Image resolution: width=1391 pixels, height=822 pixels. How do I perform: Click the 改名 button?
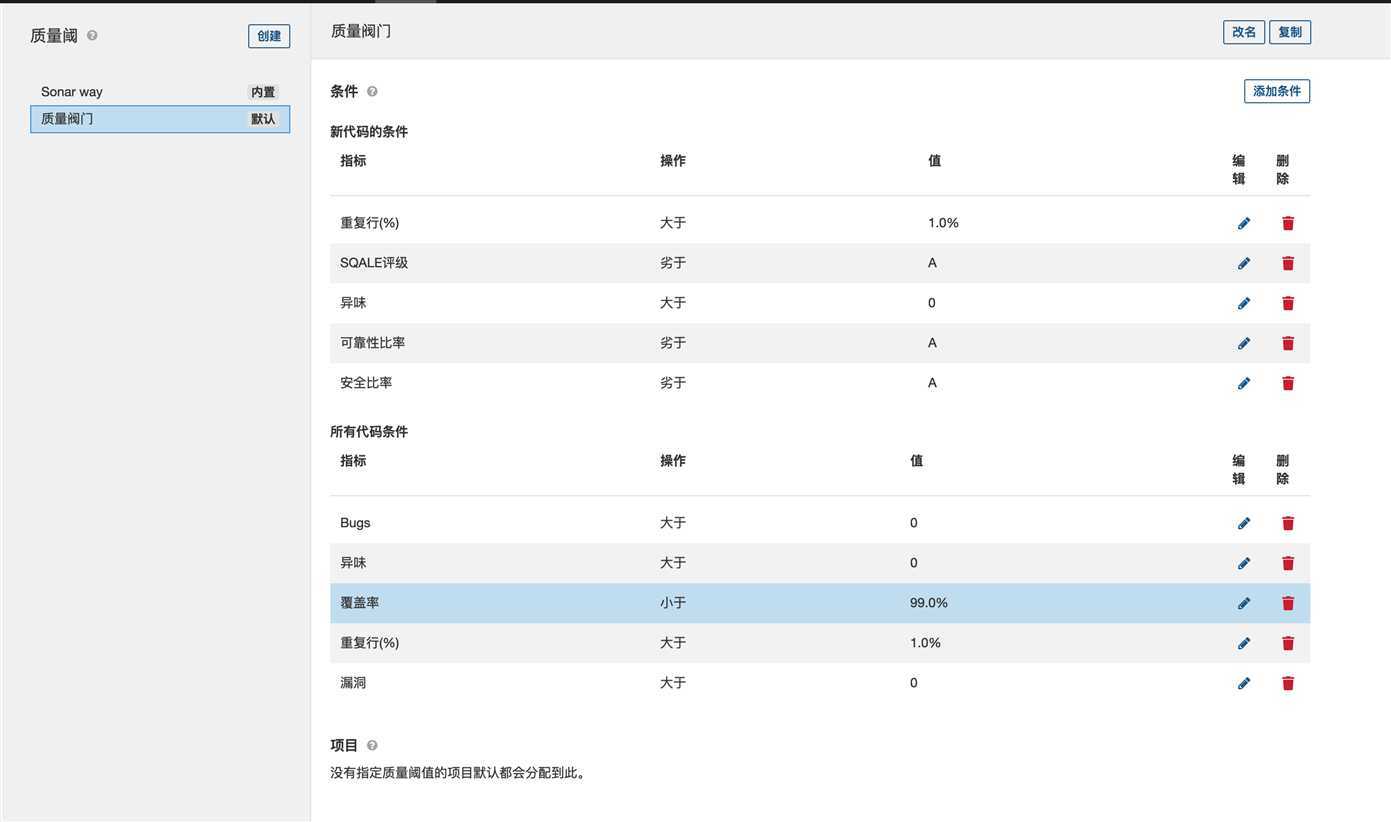(1244, 32)
